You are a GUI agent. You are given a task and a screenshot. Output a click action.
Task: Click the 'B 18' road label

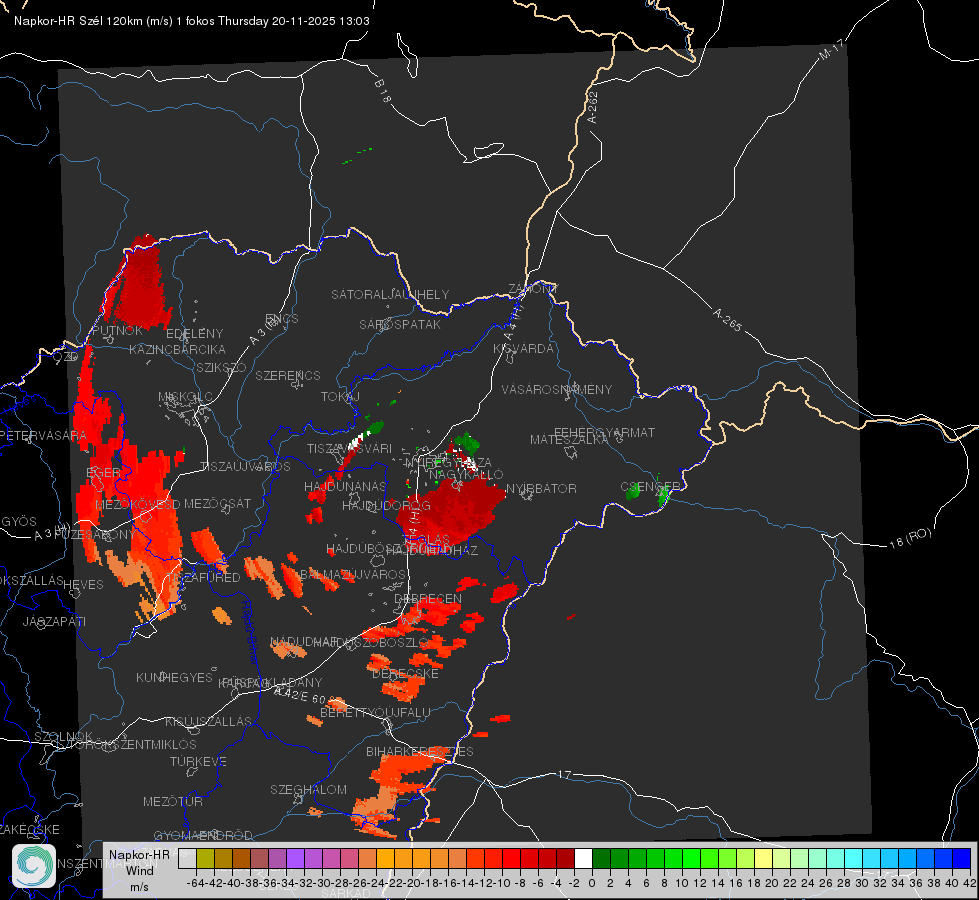[383, 91]
